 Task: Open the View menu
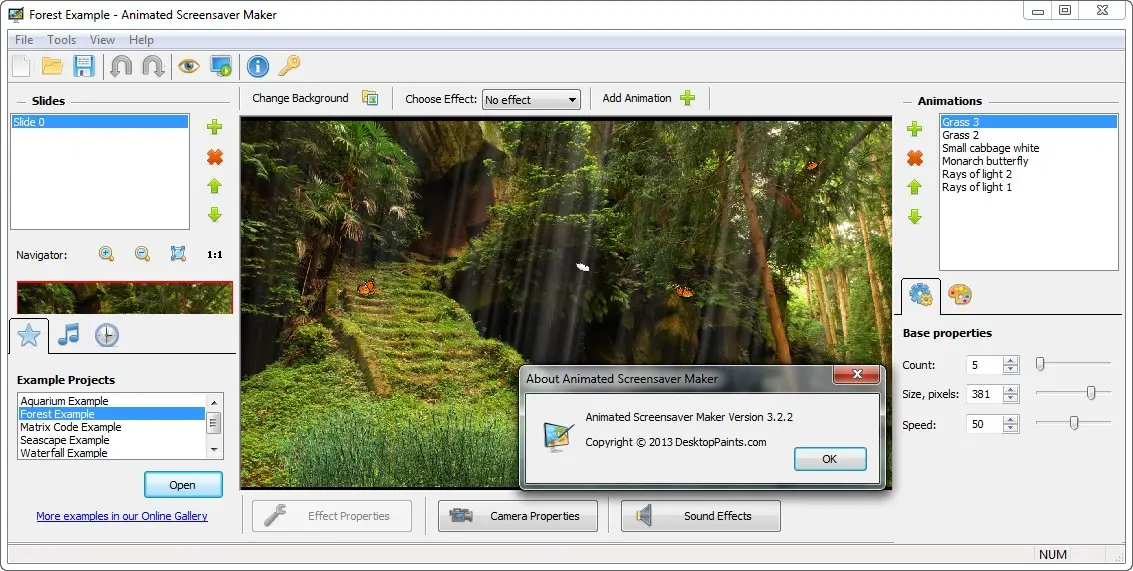coord(102,40)
